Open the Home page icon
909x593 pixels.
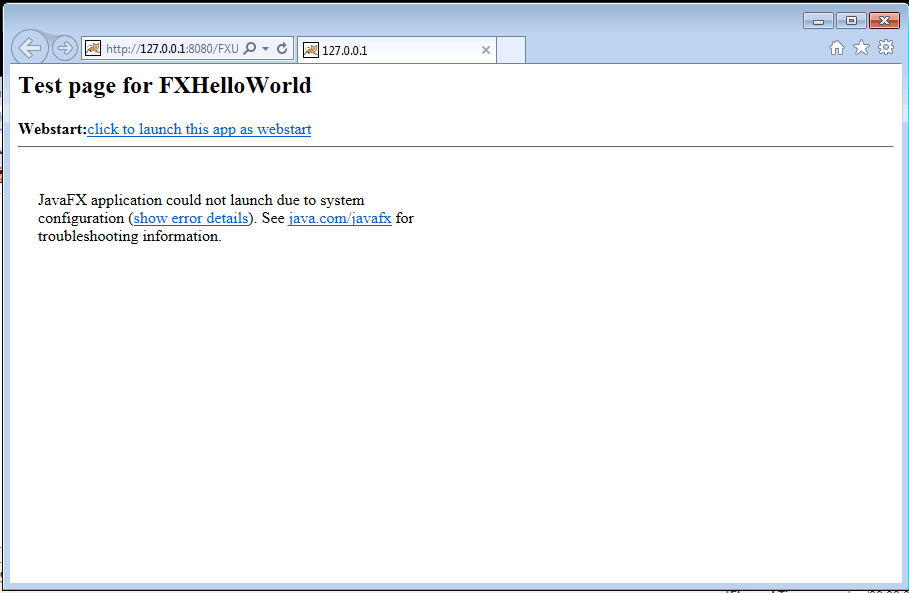[837, 48]
